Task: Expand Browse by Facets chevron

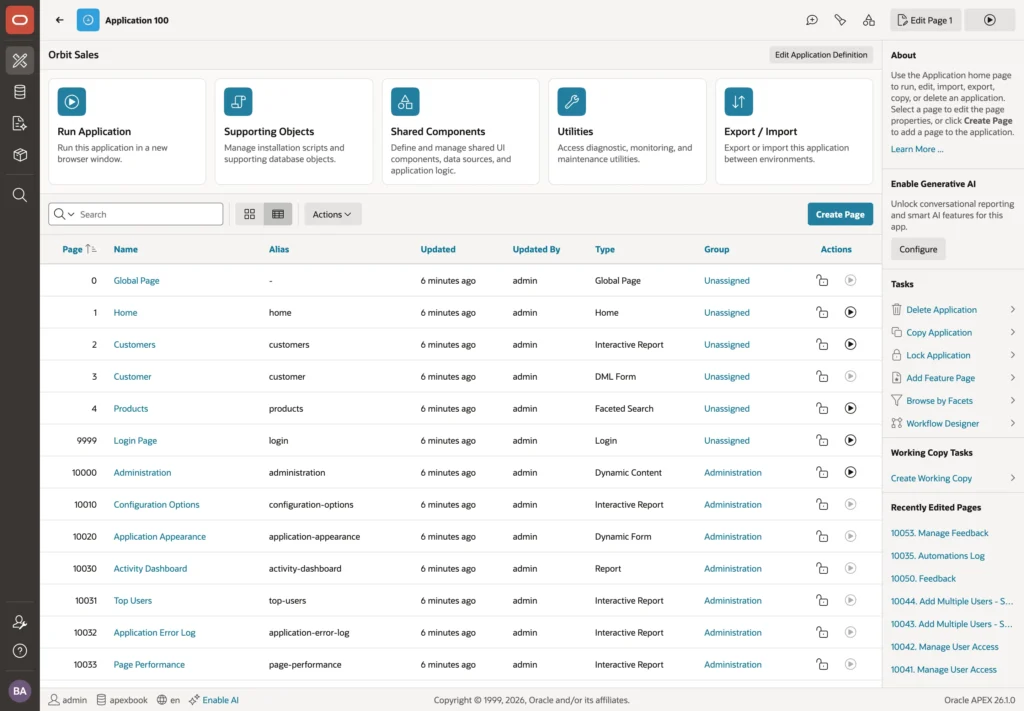Action: [x=1012, y=400]
